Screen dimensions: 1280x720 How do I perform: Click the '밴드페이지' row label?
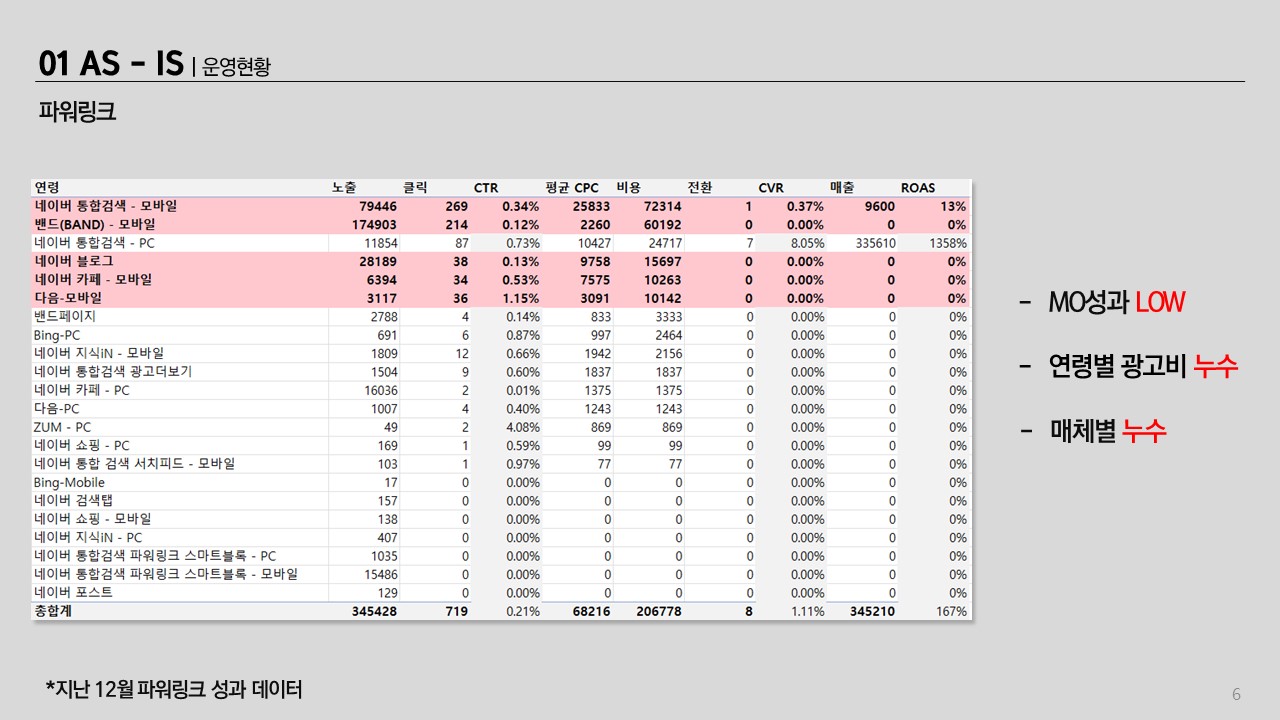point(65,316)
